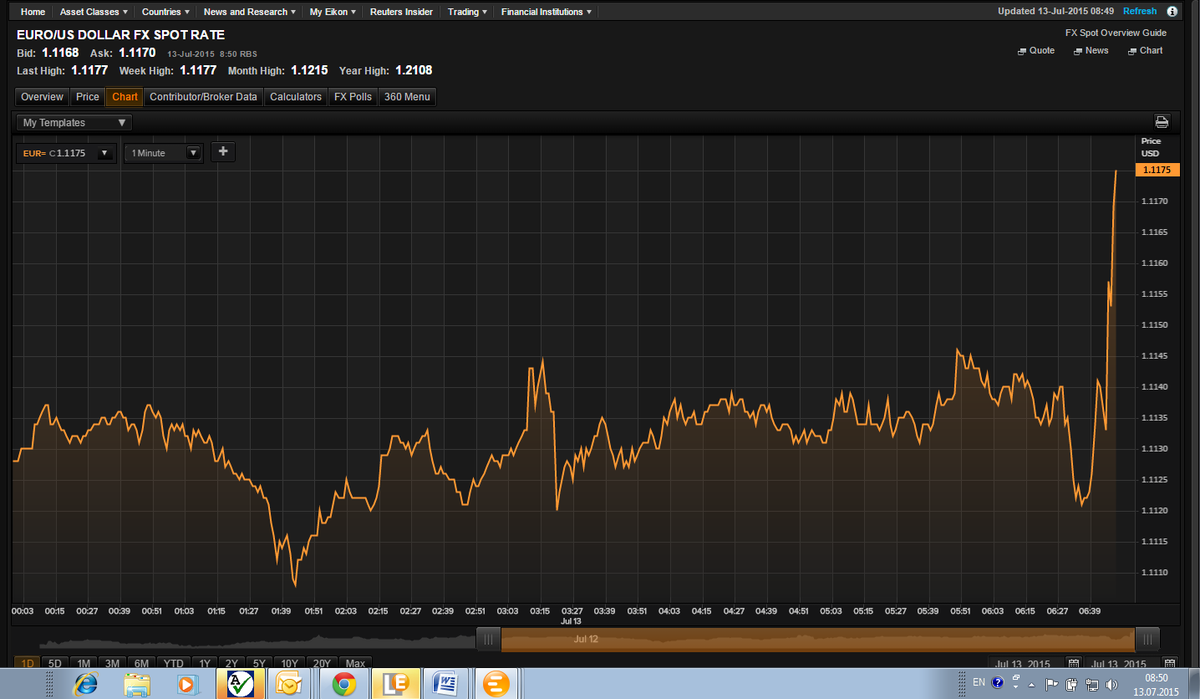Screen dimensions: 1200x699
Task: Expand the Trading menu
Action: [x=467, y=12]
